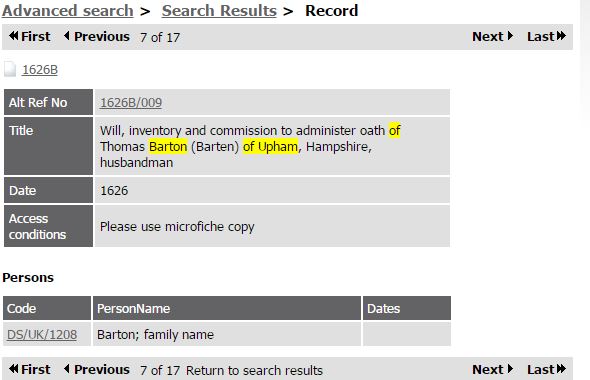Go back to Search Results breadcrumb

click(219, 11)
